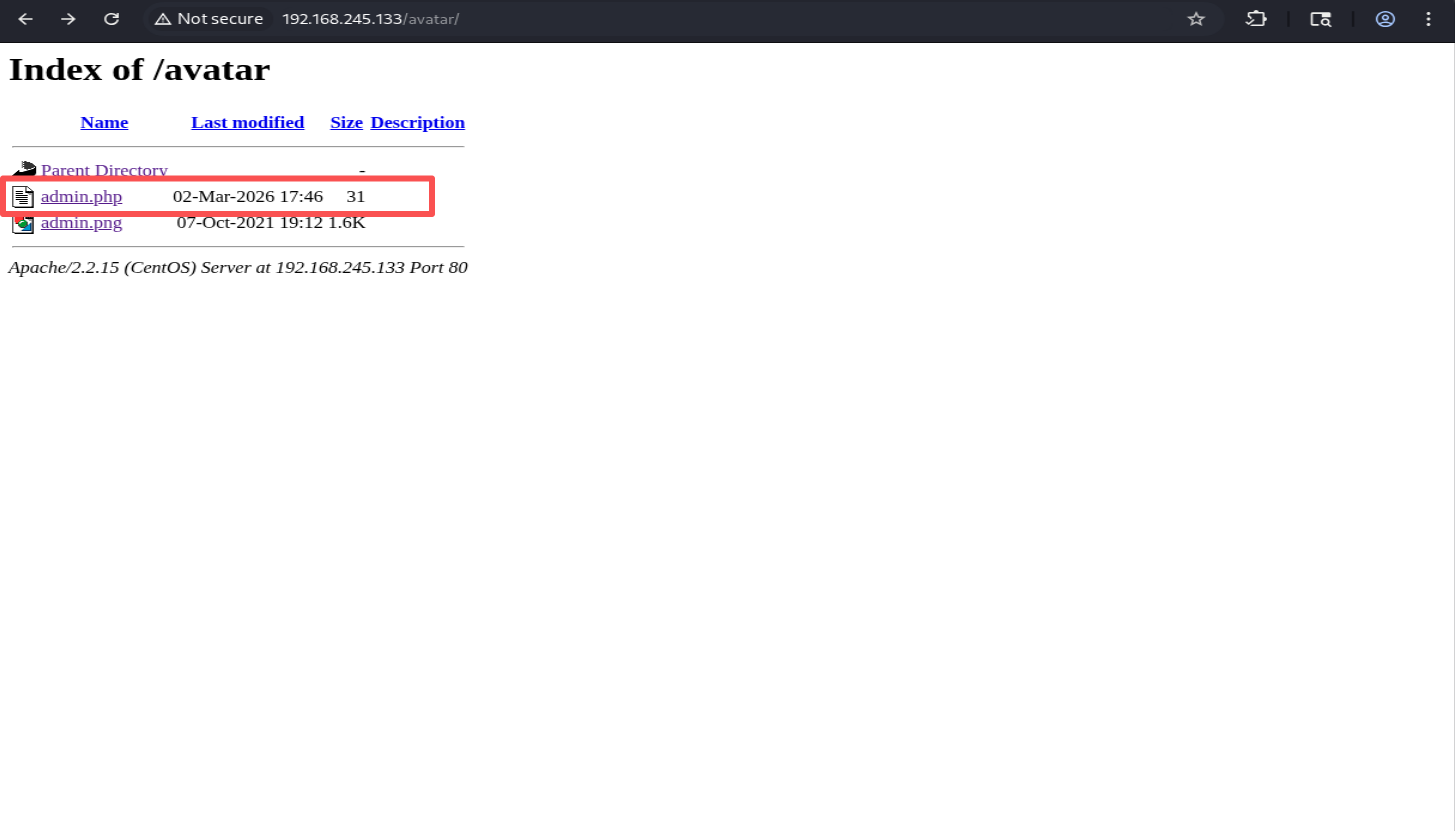Click the address bar URL text
Viewport: 1455px width, 831px height.
coord(370,19)
